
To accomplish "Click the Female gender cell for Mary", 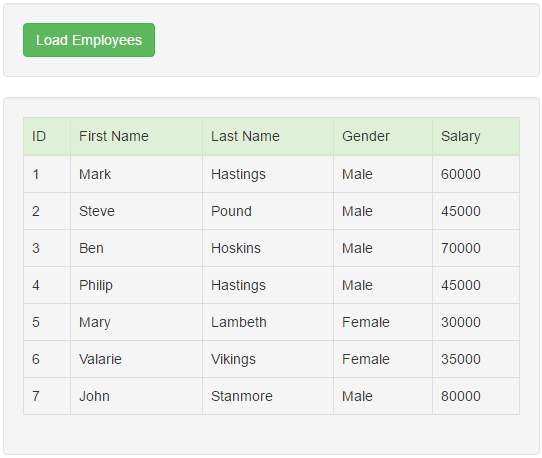I will coord(383,322).
